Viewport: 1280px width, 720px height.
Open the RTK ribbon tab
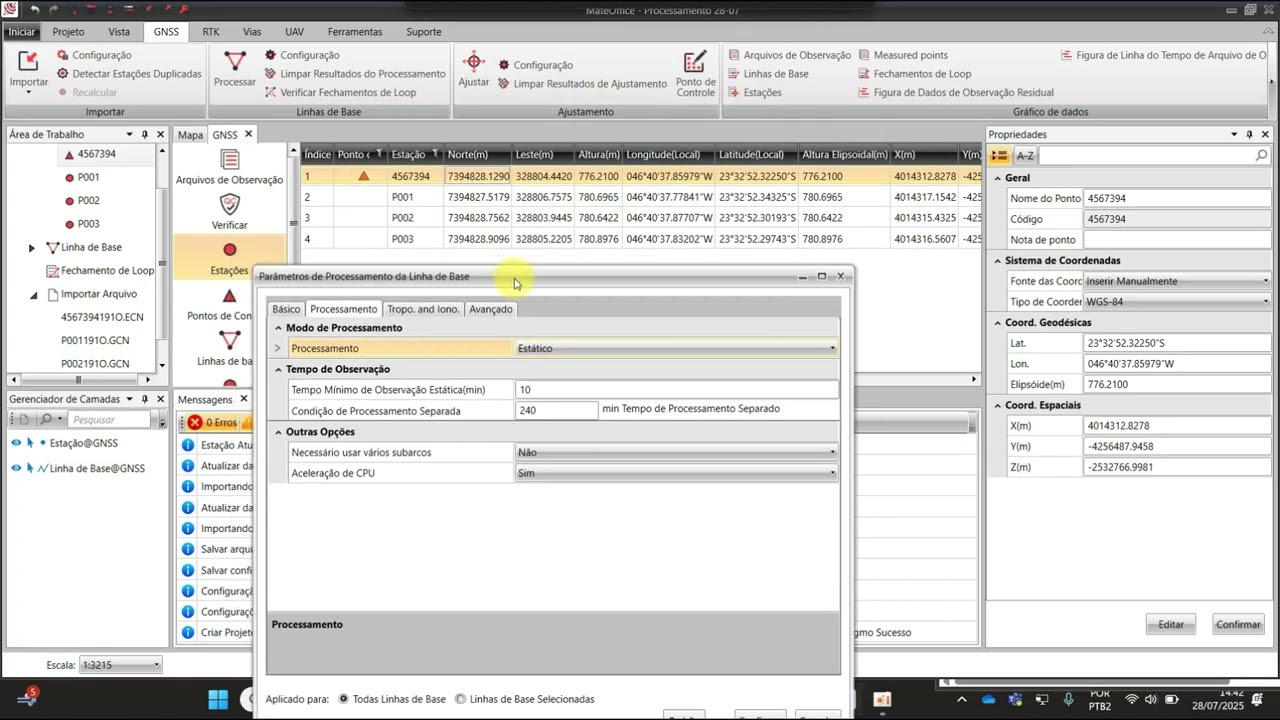point(211,32)
